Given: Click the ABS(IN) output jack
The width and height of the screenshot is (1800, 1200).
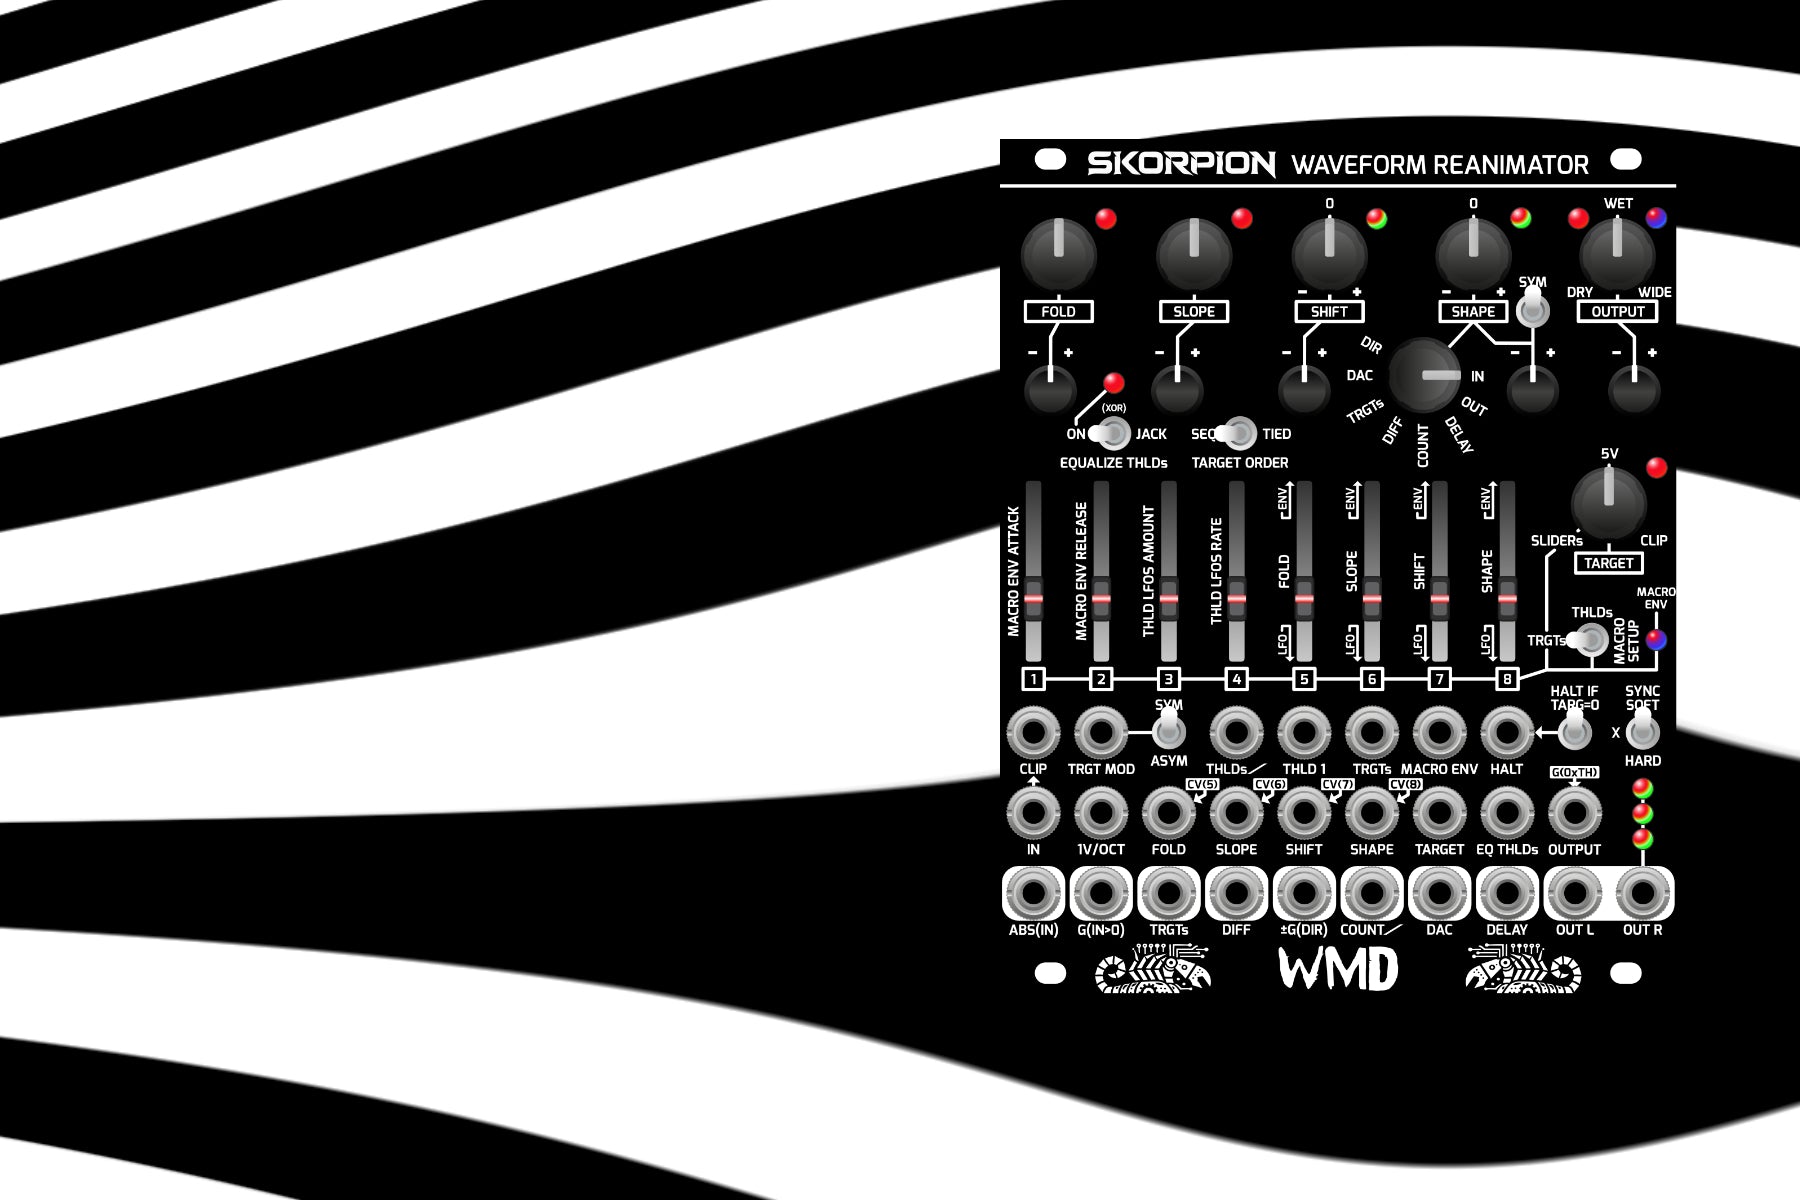Looking at the screenshot, I should 1033,894.
